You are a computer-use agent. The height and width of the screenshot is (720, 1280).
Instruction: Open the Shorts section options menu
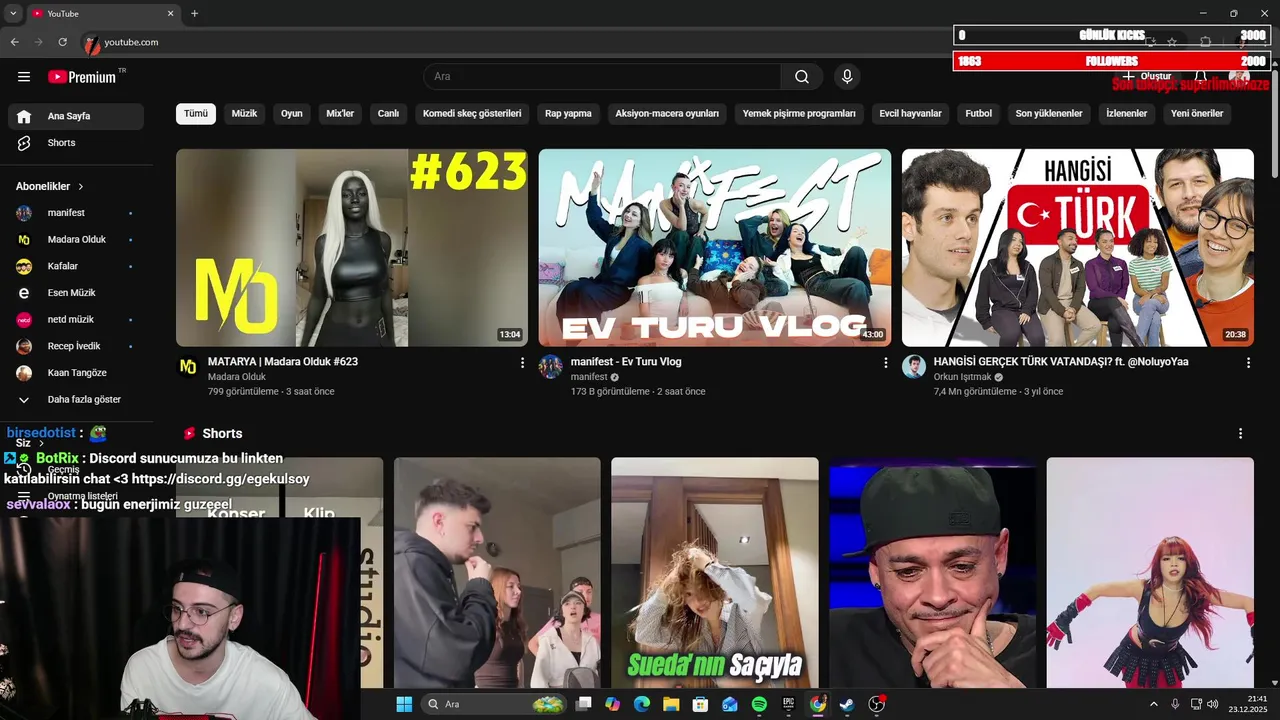(x=1240, y=434)
